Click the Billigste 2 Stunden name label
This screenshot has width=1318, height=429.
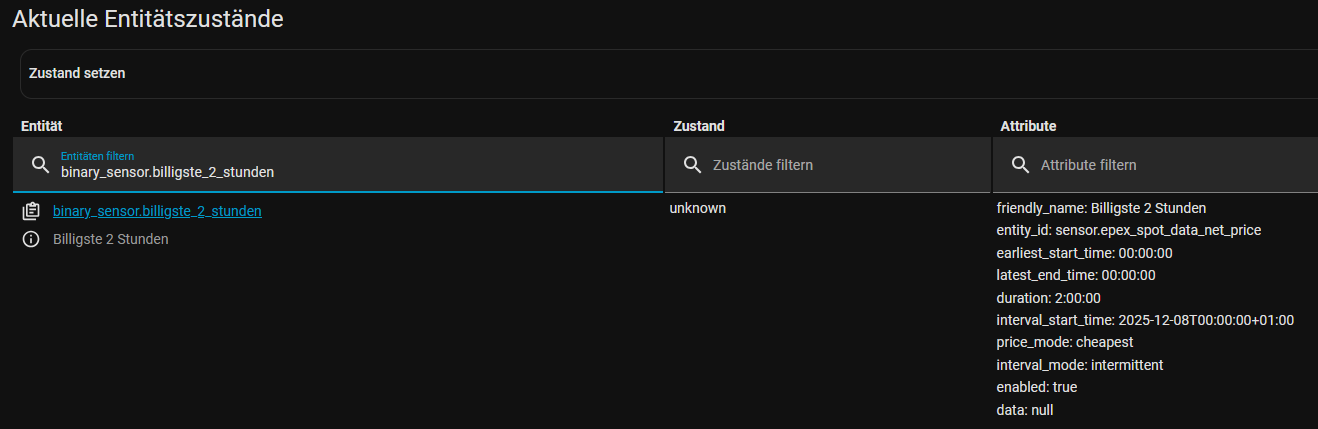tap(111, 239)
